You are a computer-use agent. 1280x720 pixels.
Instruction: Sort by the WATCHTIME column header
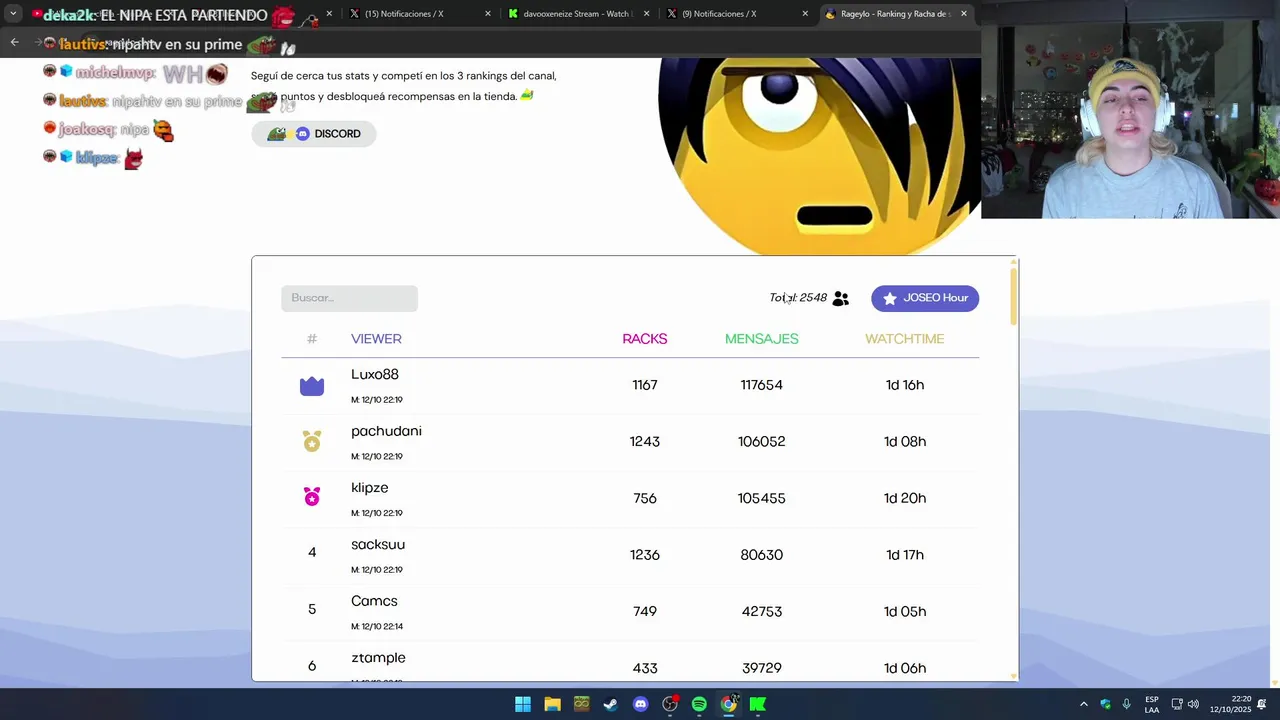point(905,339)
